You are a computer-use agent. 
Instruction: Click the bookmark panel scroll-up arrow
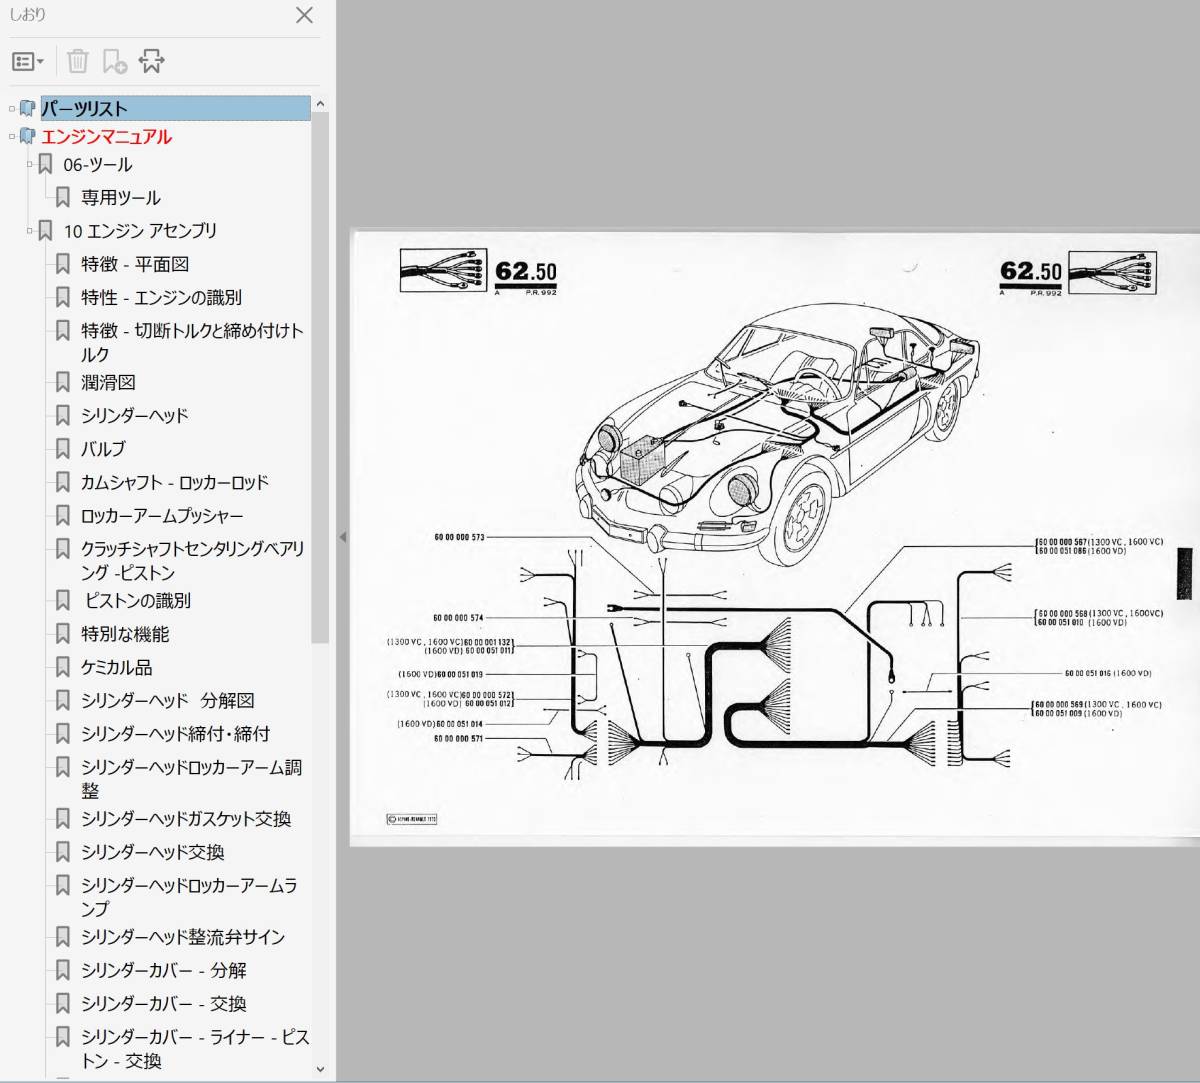click(x=320, y=104)
